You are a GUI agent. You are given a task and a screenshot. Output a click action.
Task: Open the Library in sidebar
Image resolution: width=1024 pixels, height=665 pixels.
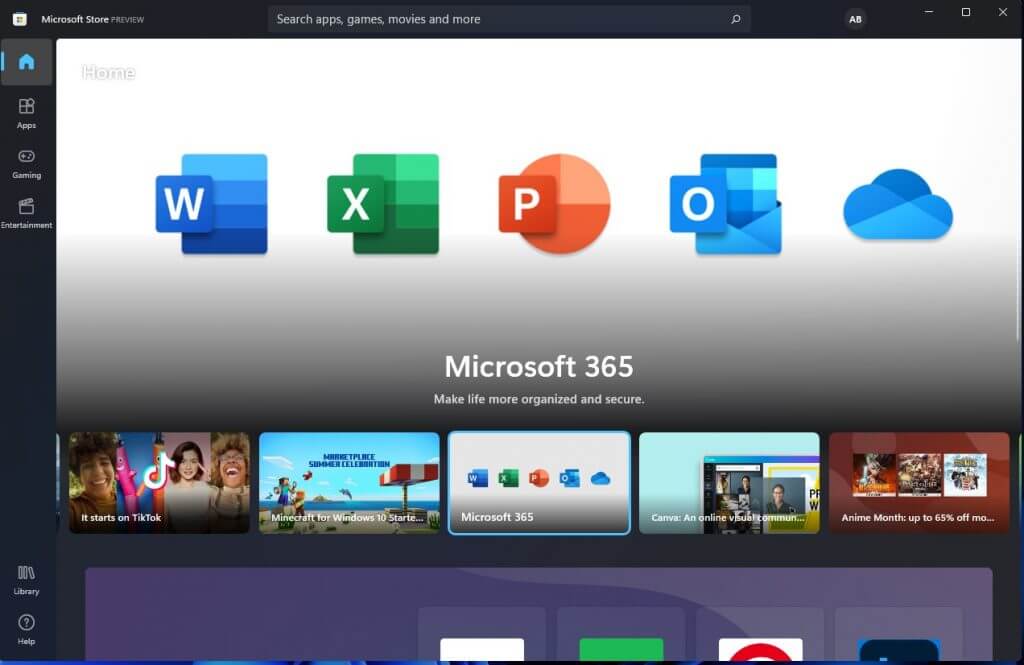pos(26,580)
